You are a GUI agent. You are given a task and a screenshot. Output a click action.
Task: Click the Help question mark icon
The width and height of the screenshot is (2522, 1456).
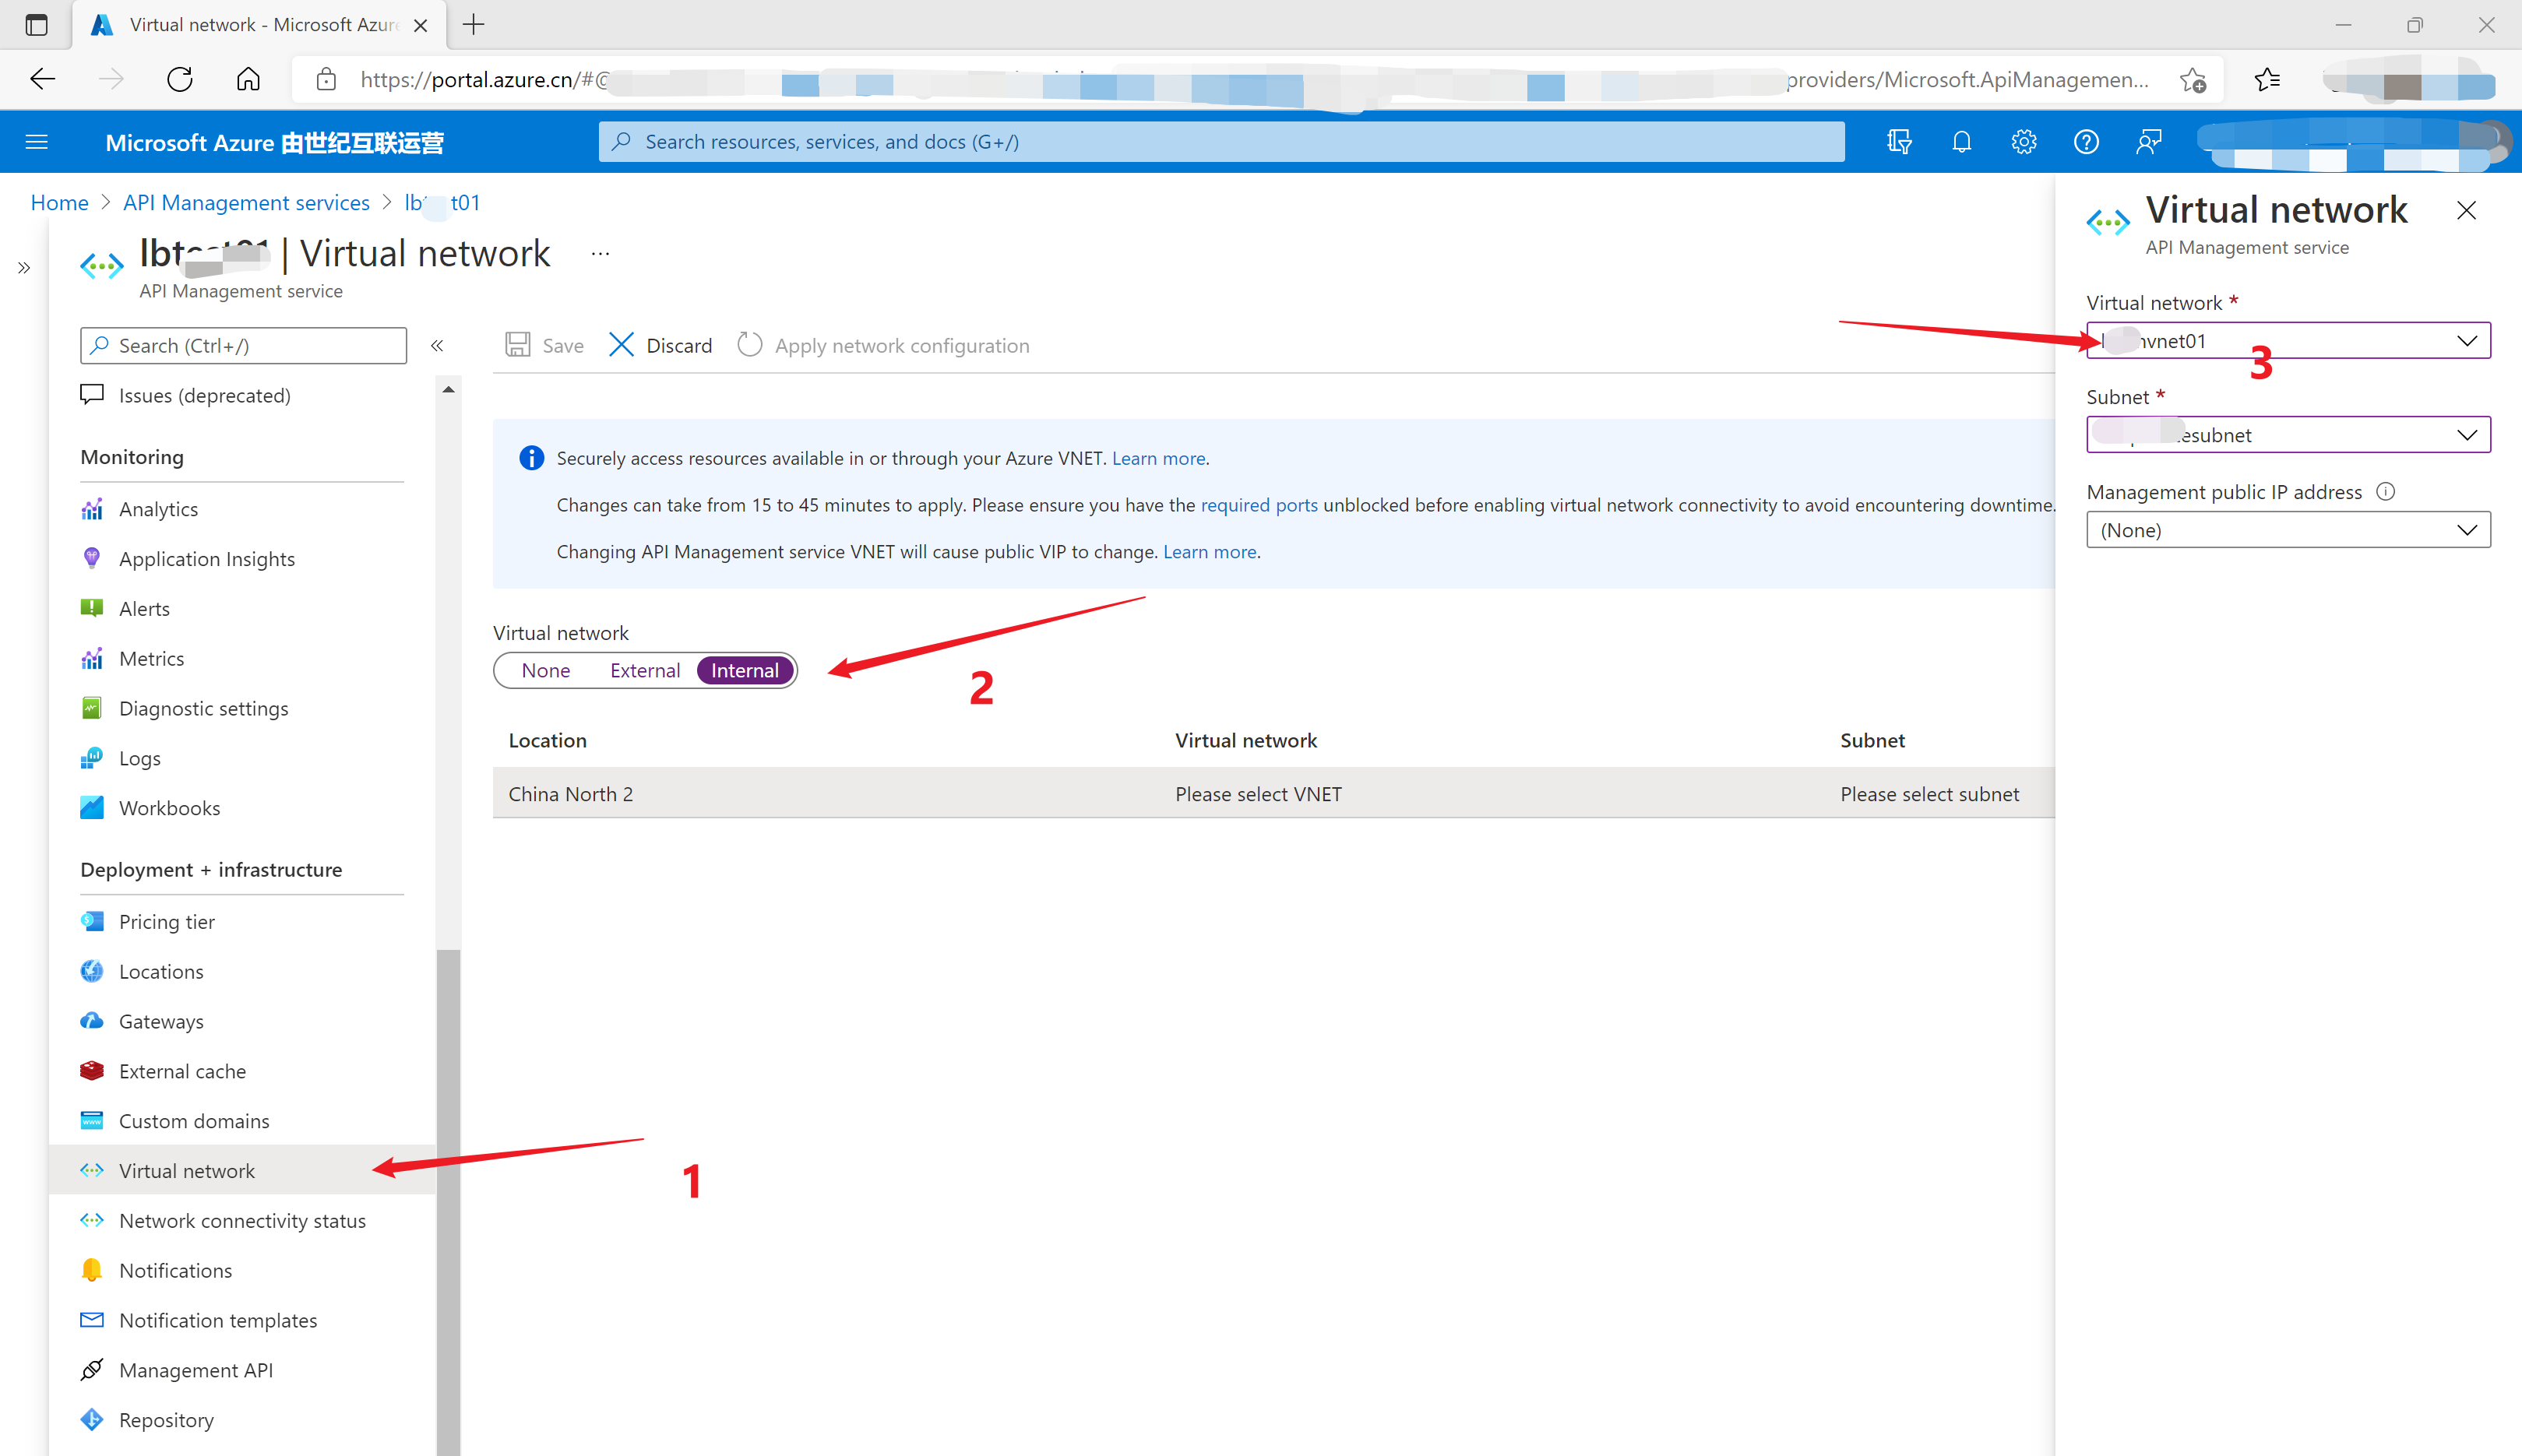coord(2085,142)
